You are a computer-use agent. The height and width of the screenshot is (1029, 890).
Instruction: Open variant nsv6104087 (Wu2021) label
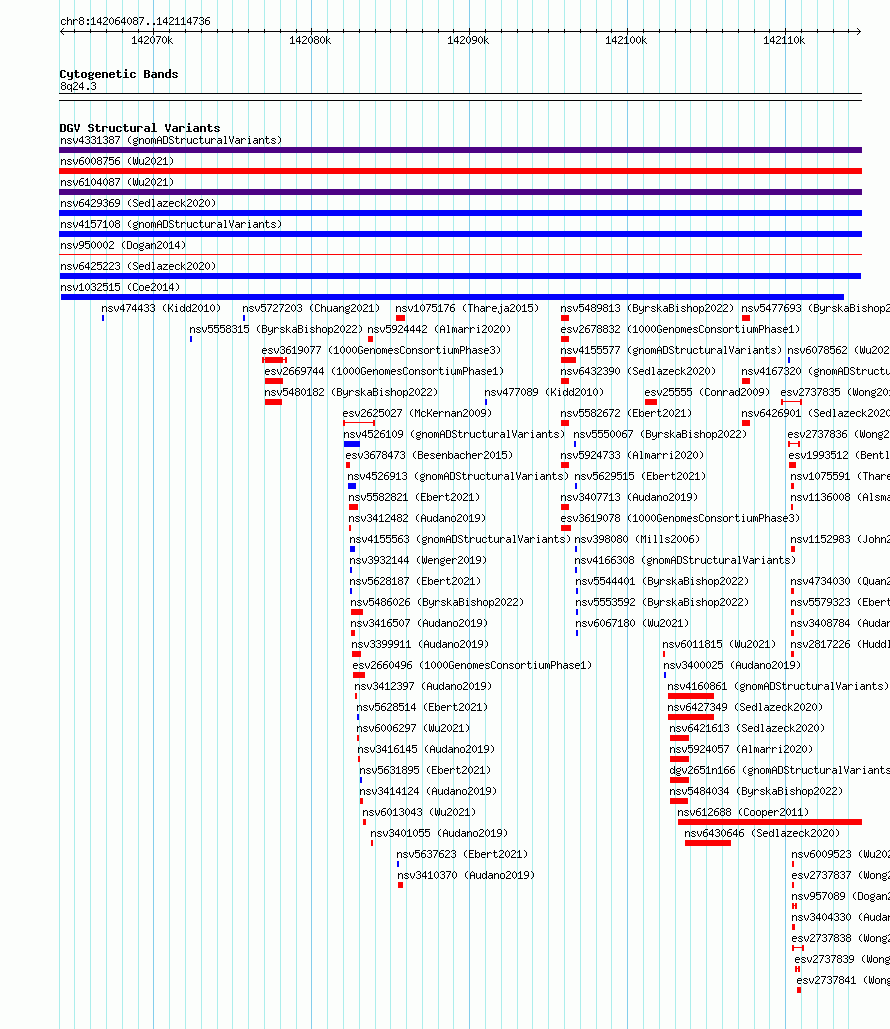click(117, 182)
